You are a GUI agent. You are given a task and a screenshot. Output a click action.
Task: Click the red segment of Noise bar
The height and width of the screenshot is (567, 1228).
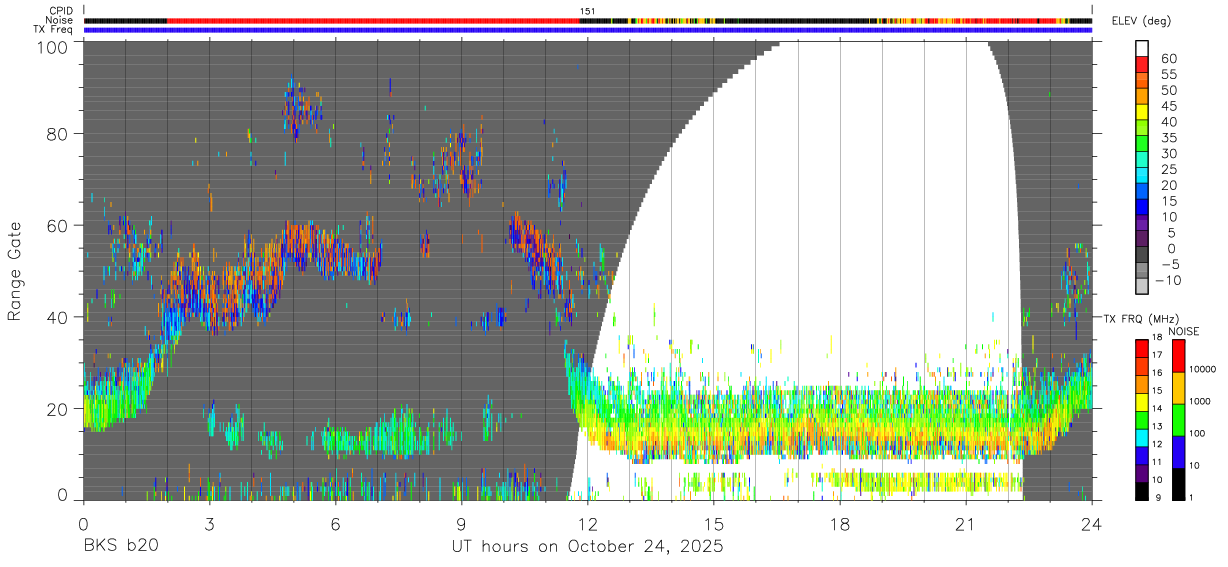point(374,20)
